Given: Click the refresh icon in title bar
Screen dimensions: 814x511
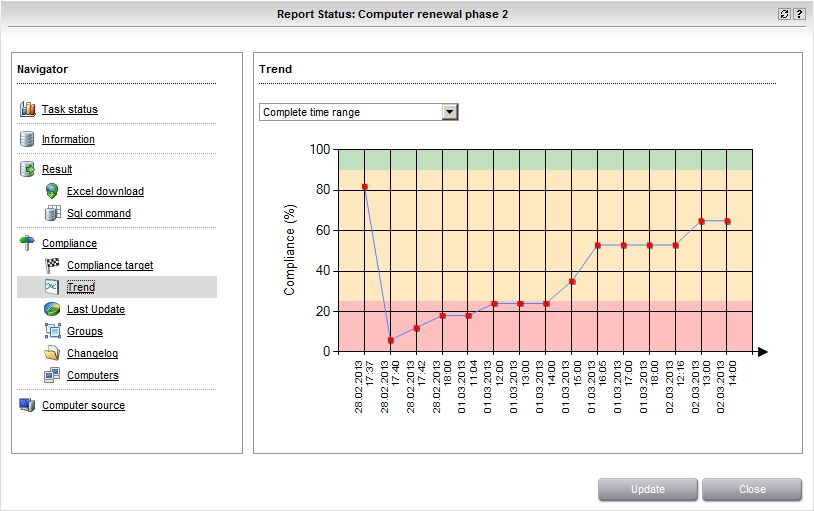Looking at the screenshot, I should [784, 14].
